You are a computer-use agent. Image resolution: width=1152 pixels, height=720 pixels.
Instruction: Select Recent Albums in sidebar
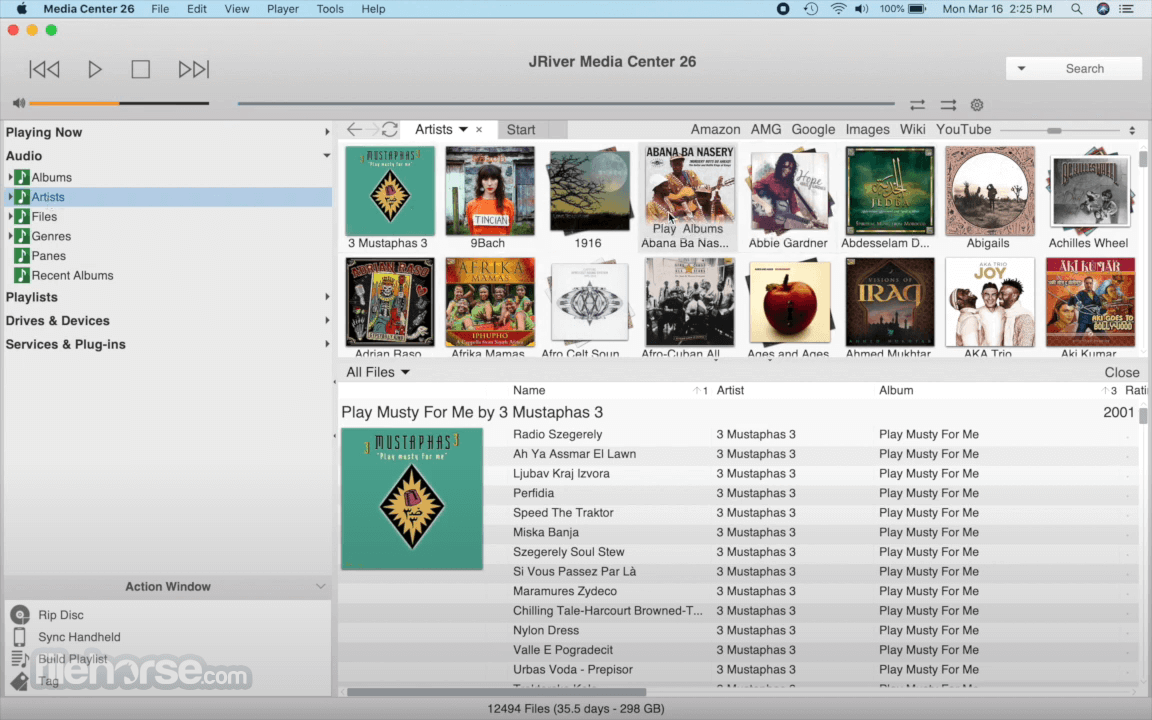tap(72, 276)
